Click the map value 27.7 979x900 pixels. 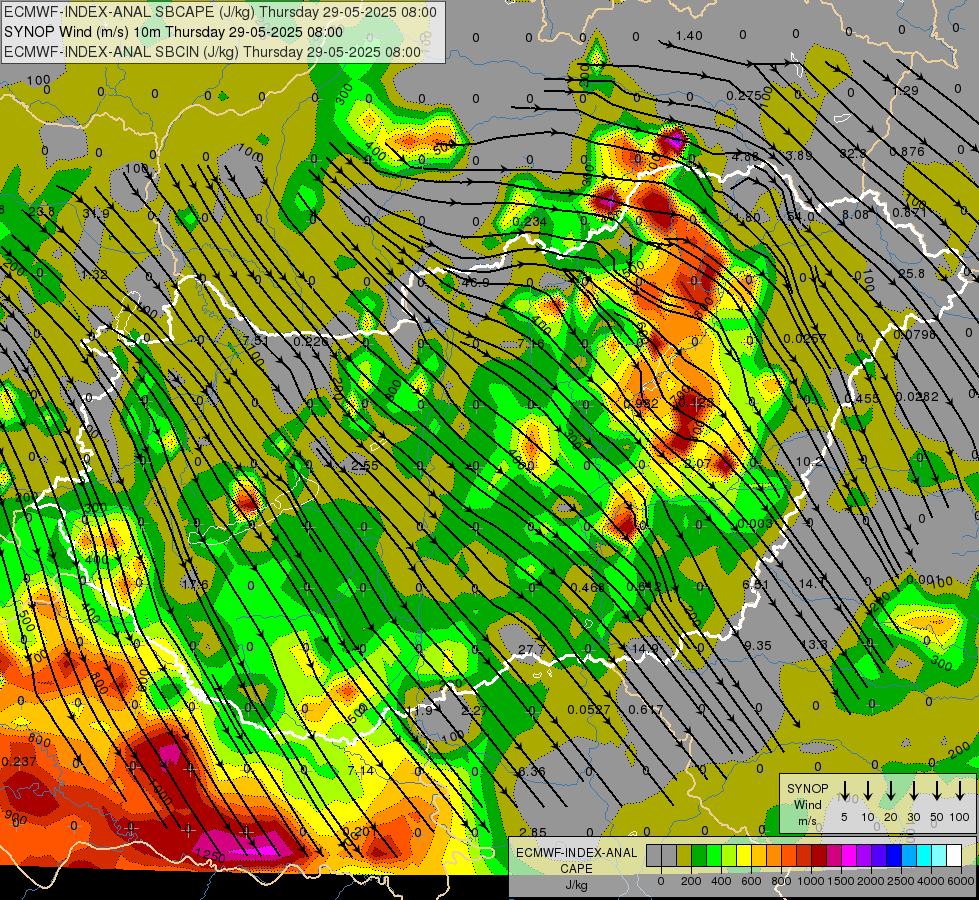click(x=532, y=650)
